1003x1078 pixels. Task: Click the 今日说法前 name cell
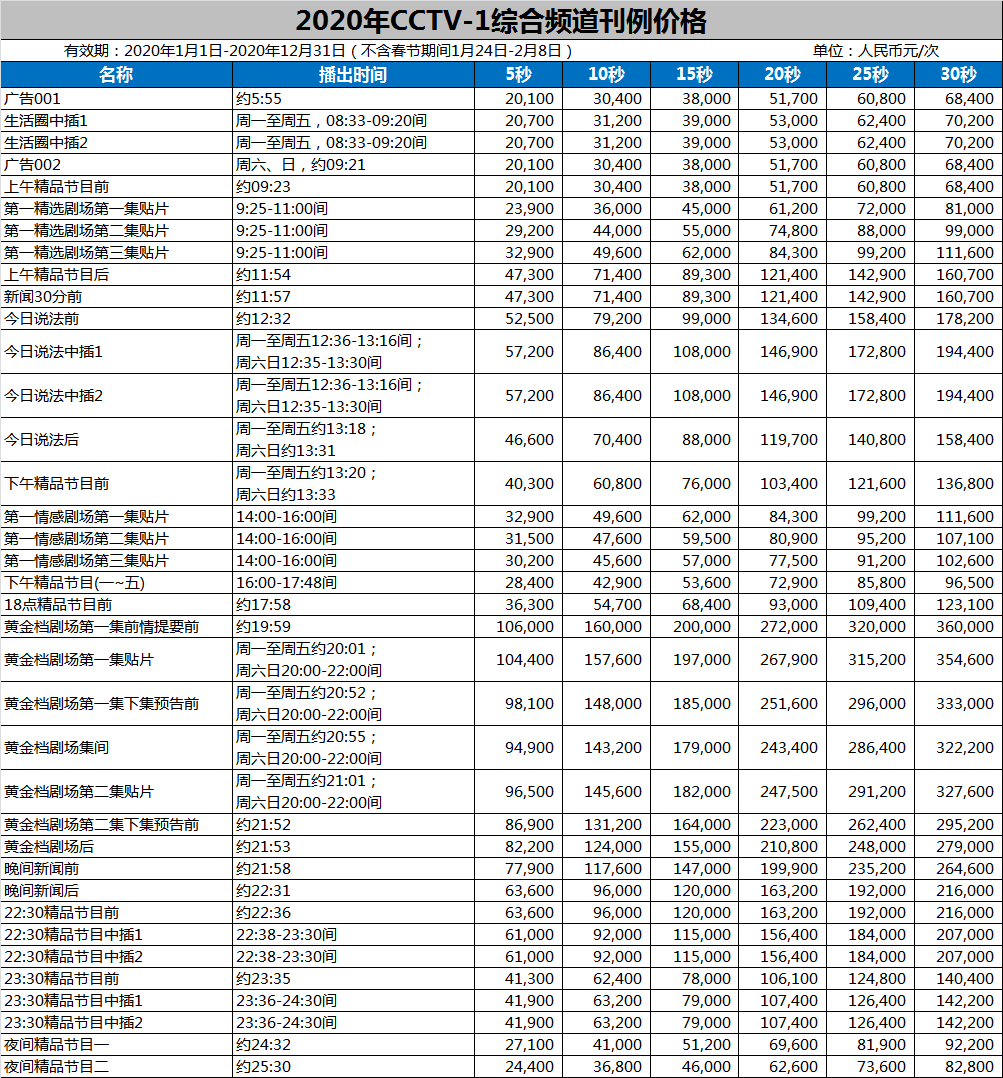42,319
